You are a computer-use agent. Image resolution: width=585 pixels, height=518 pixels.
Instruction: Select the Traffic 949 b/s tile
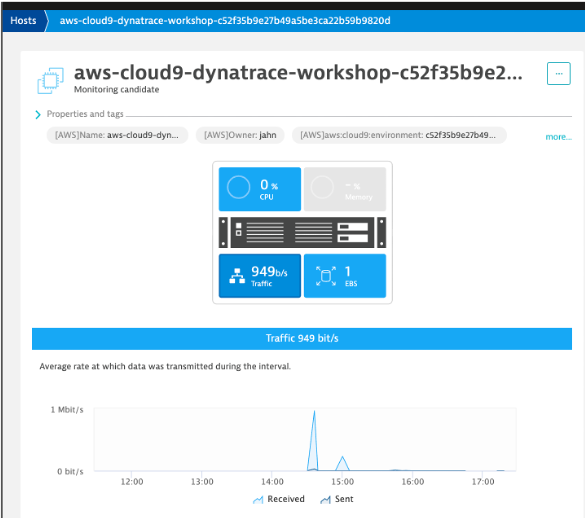point(260,276)
